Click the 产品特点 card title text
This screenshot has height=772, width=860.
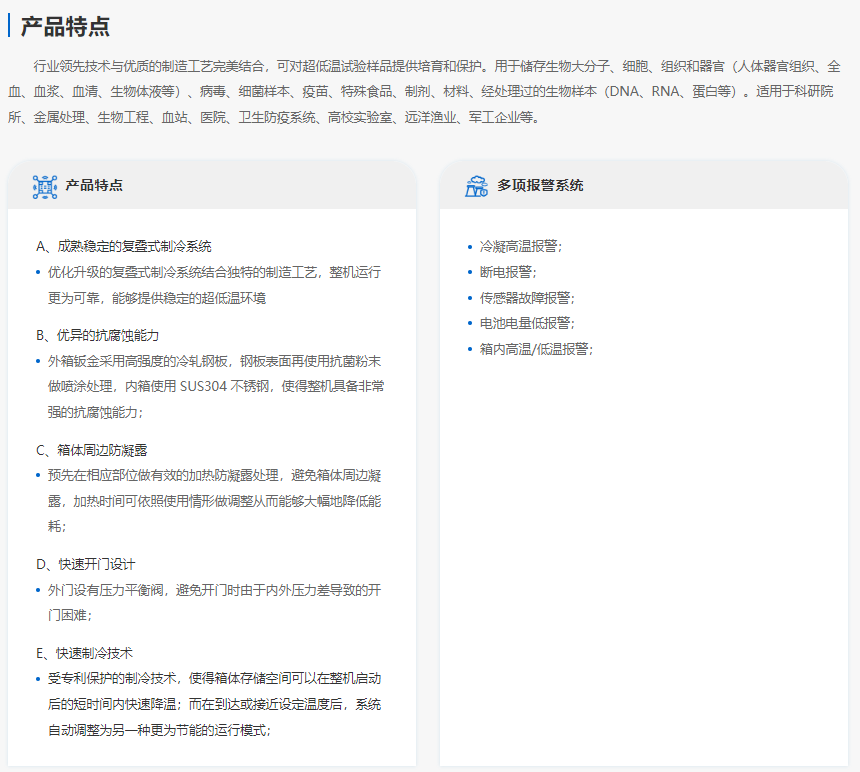coord(94,185)
